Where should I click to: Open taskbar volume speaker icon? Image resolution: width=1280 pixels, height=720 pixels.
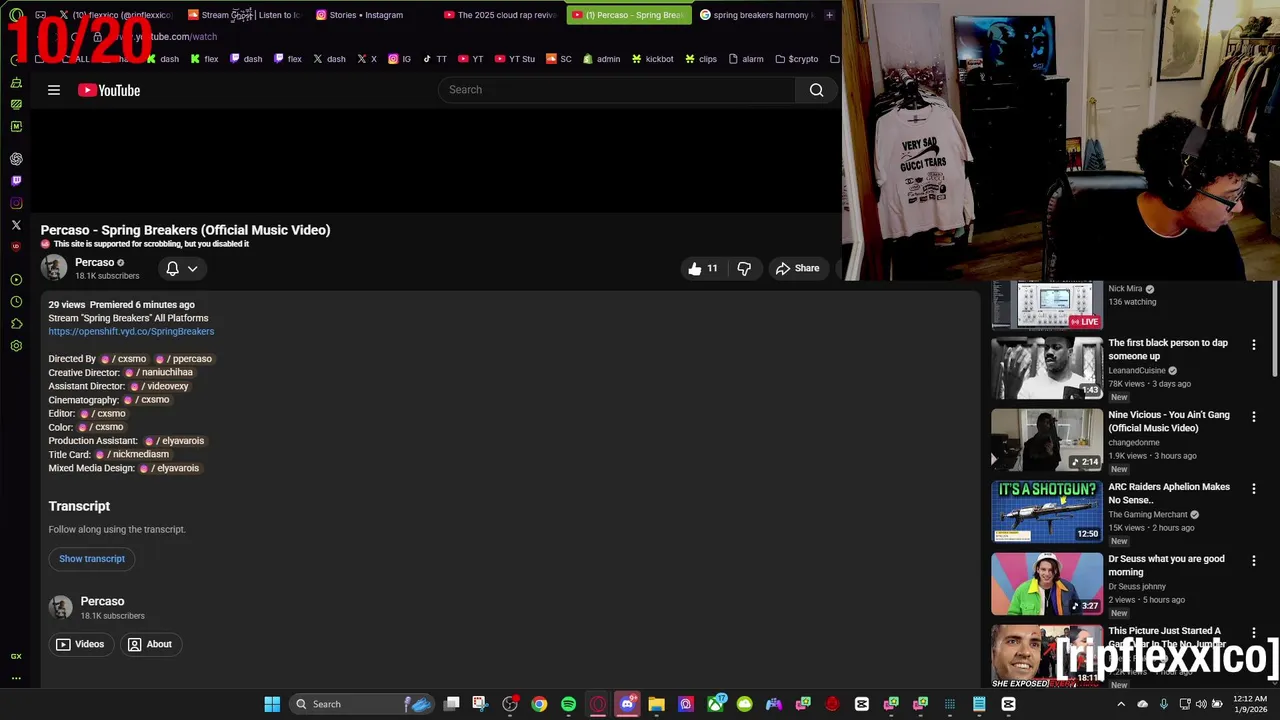(1201, 704)
